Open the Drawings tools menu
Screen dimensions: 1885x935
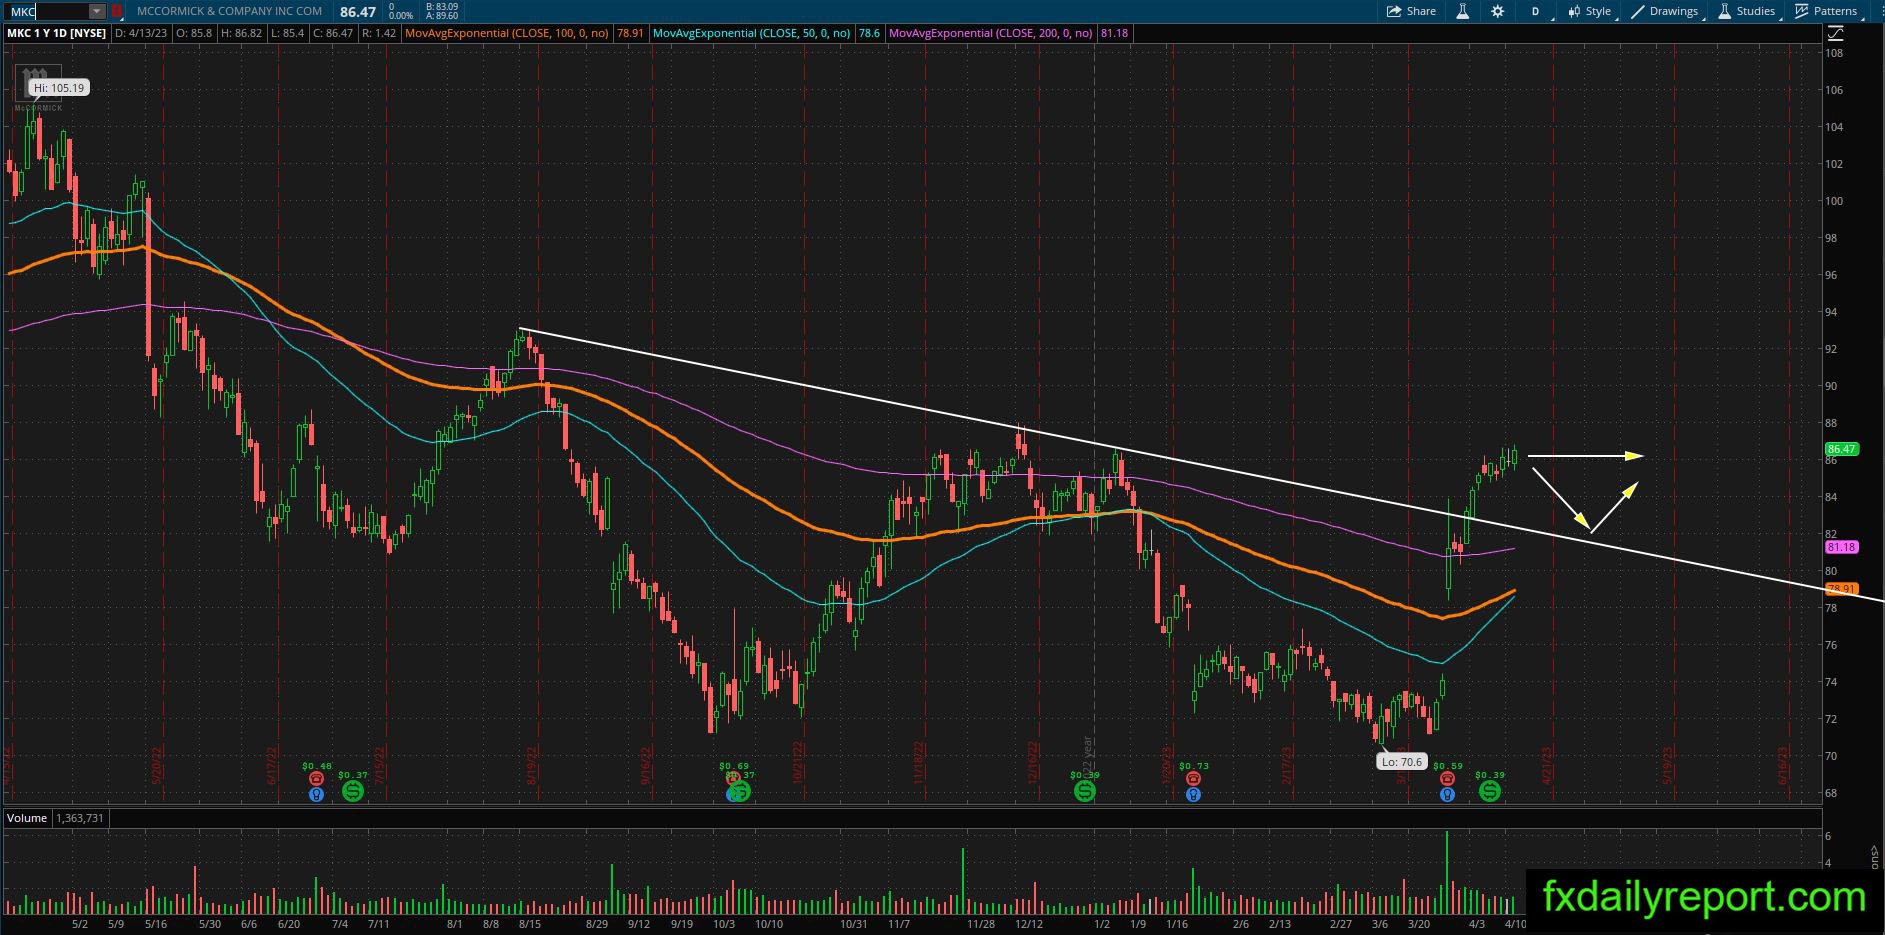click(1665, 11)
